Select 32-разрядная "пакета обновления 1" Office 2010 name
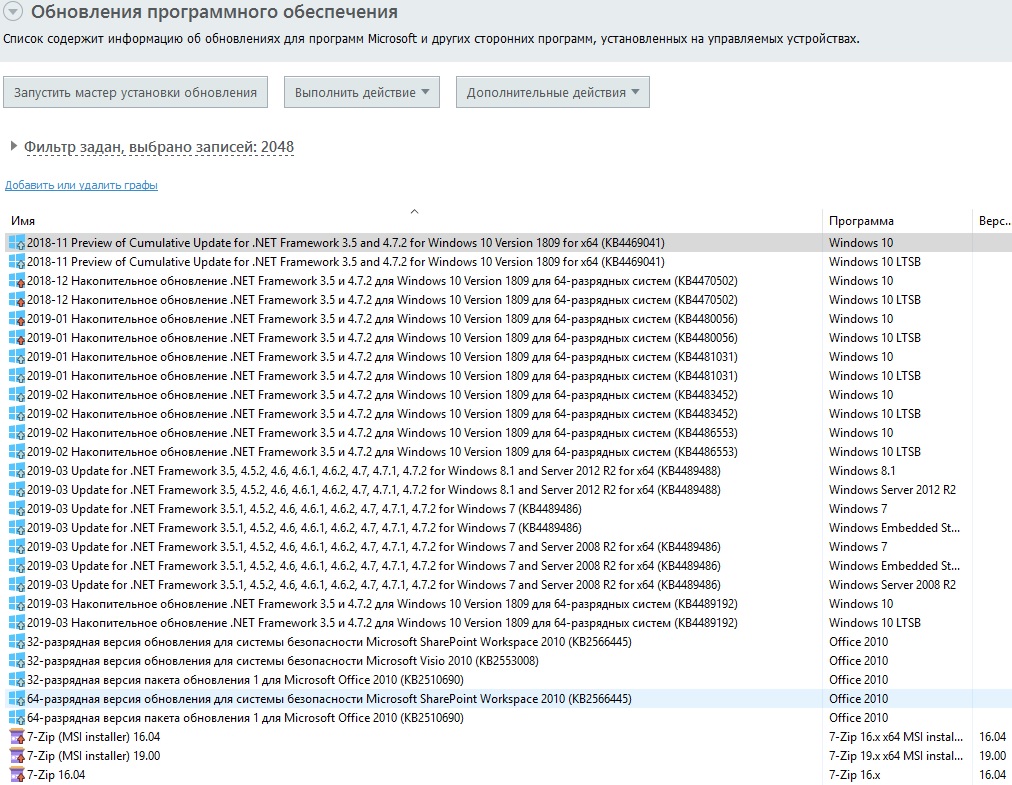This screenshot has width=1012, height=785. [x=245, y=680]
